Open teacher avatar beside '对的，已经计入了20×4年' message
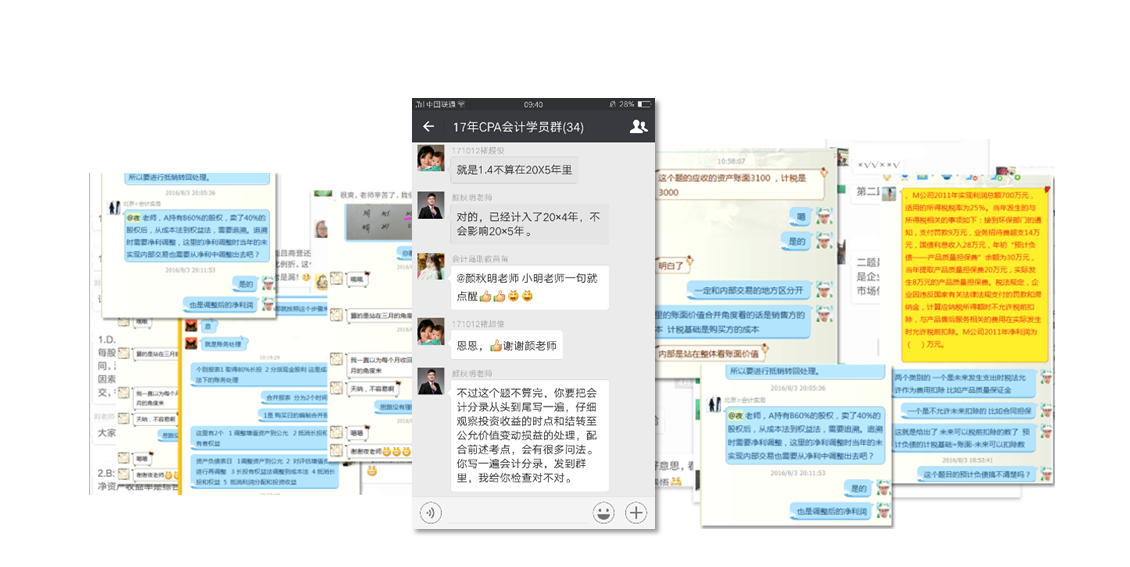Screen dimensions: 1130x567 431,207
